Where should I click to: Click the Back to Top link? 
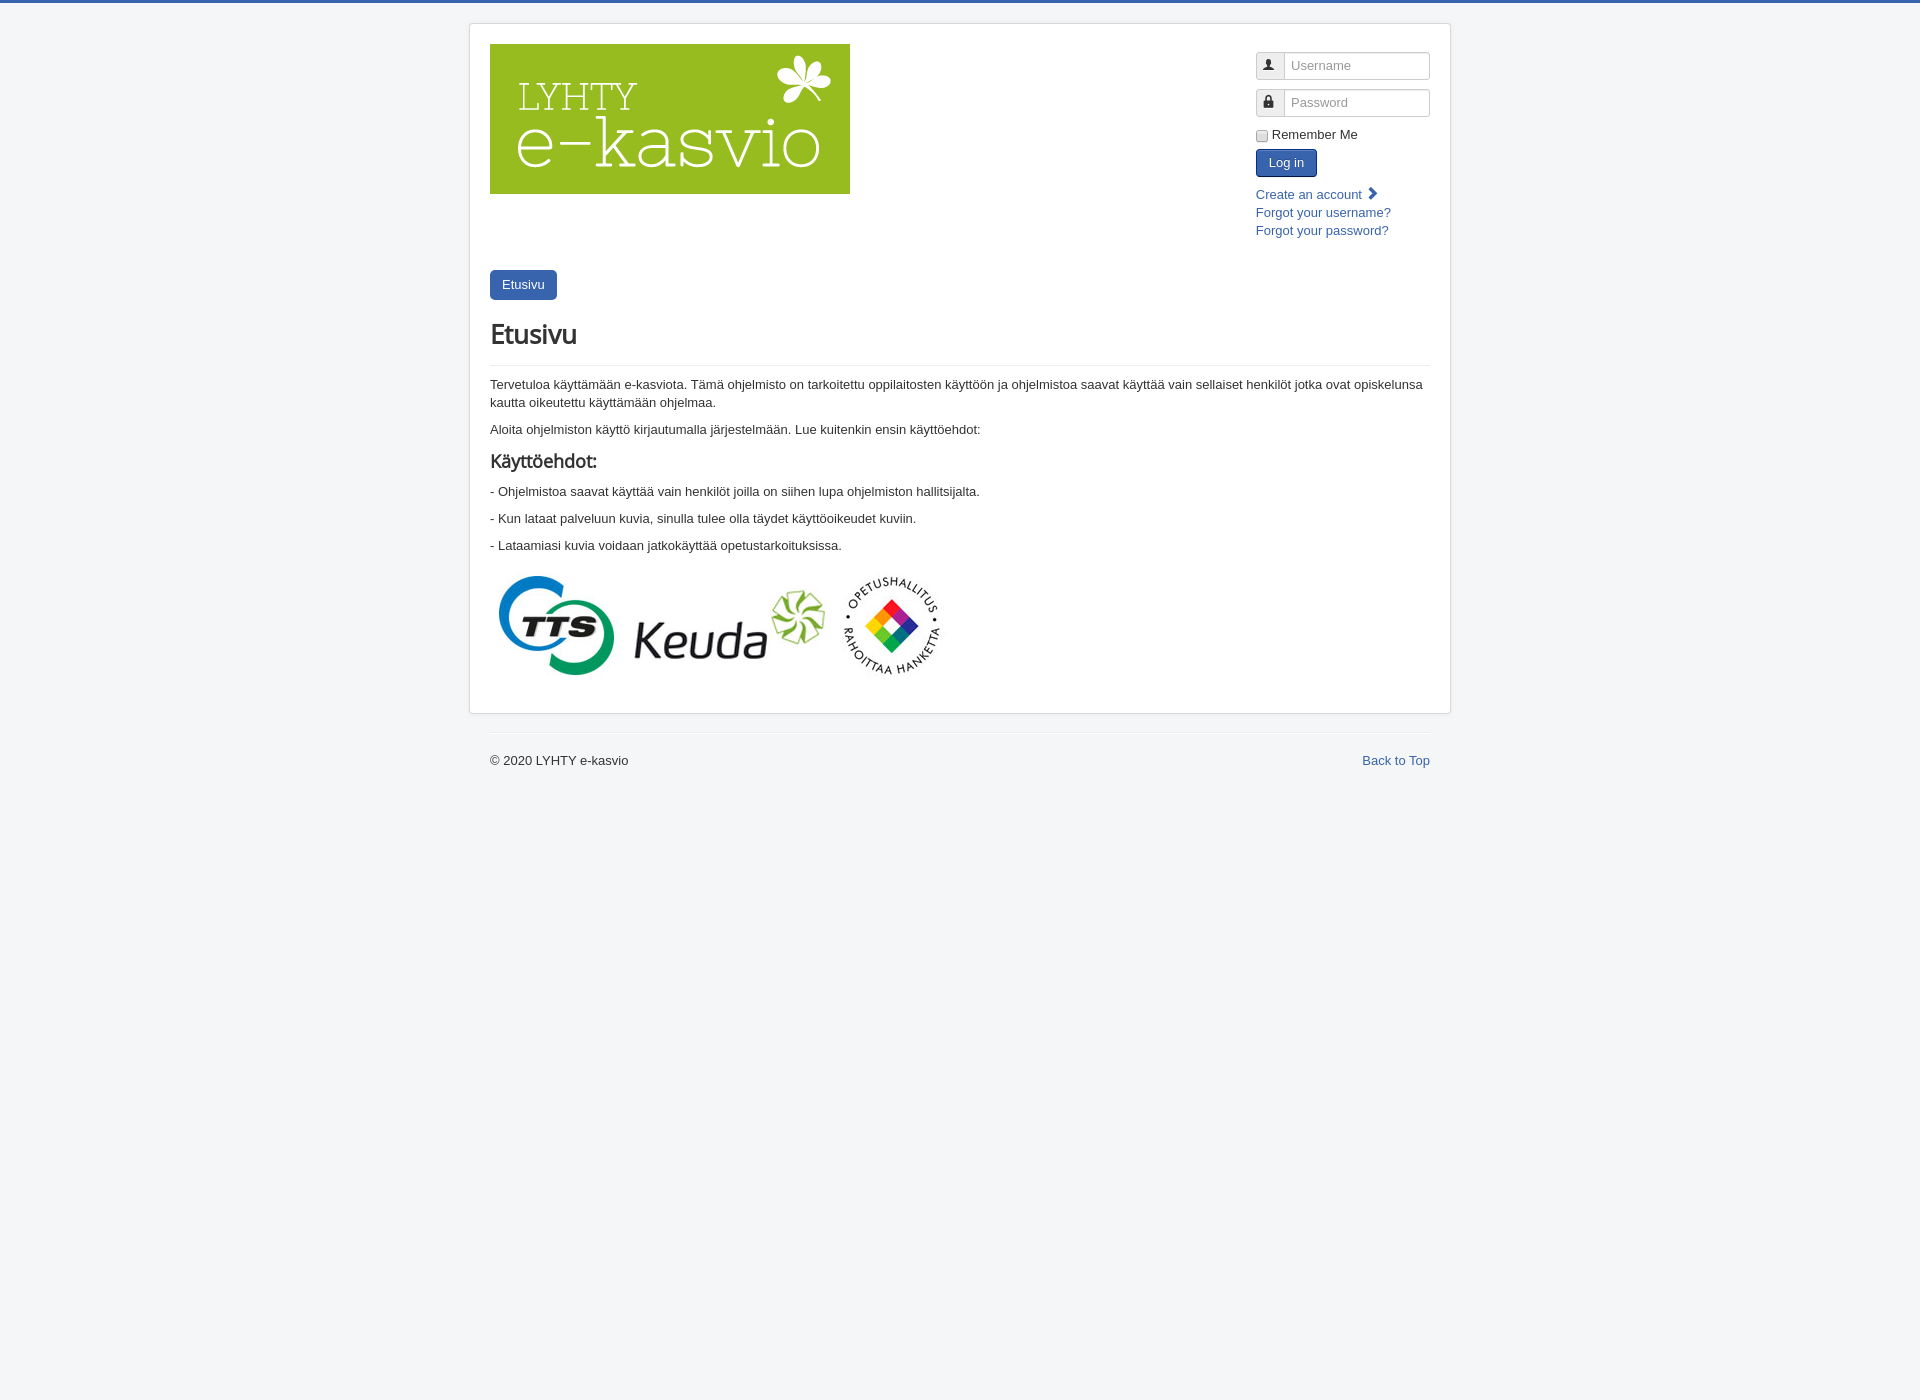pyautogui.click(x=1395, y=760)
